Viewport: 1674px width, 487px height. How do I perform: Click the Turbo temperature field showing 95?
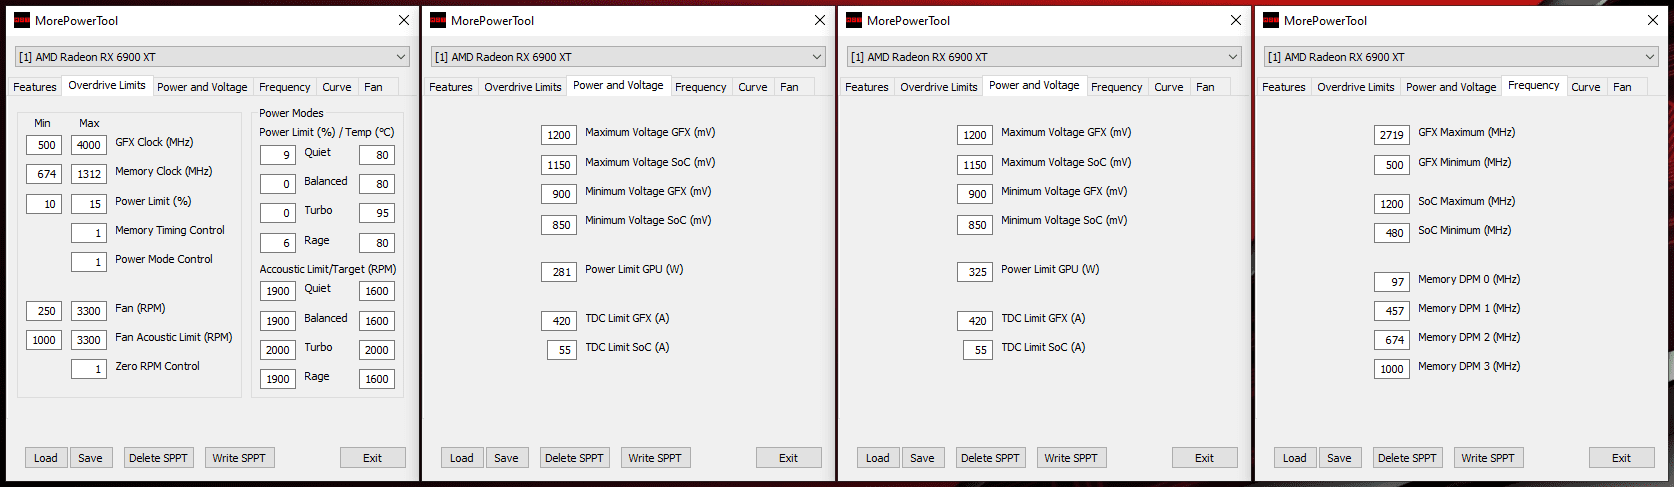(x=377, y=213)
